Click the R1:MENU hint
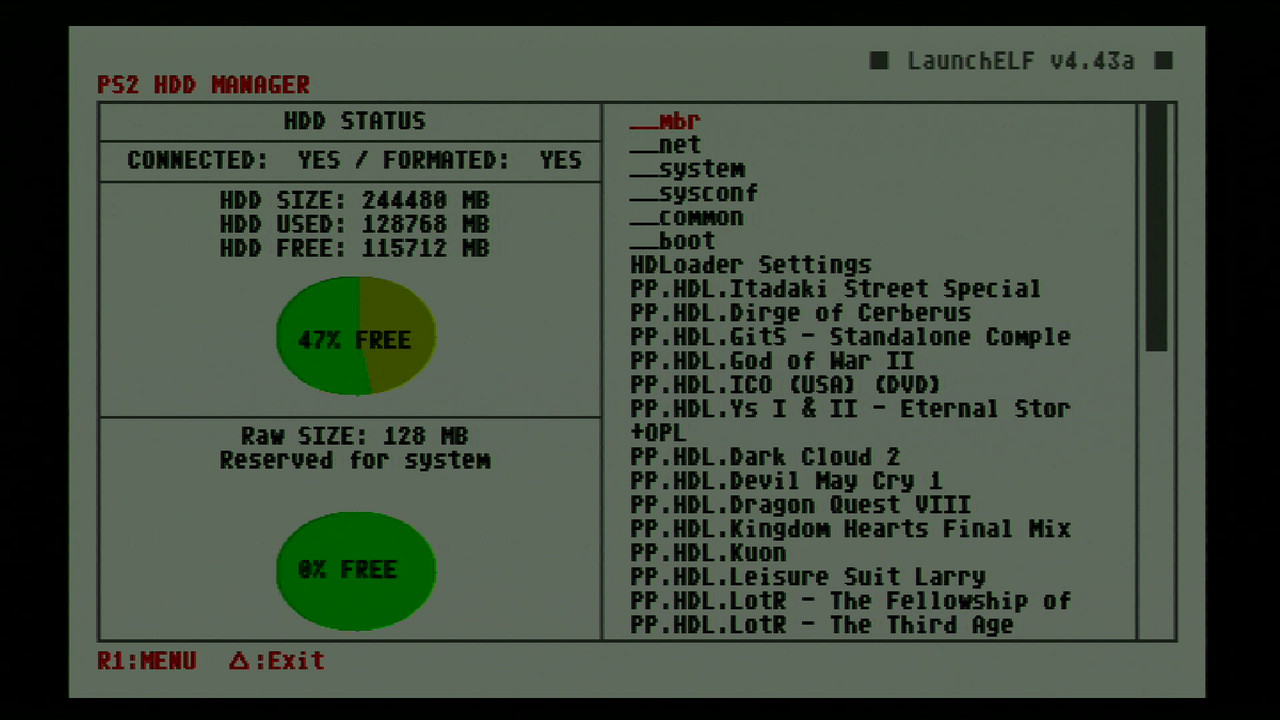Image resolution: width=1280 pixels, height=720 pixels. click(x=146, y=661)
